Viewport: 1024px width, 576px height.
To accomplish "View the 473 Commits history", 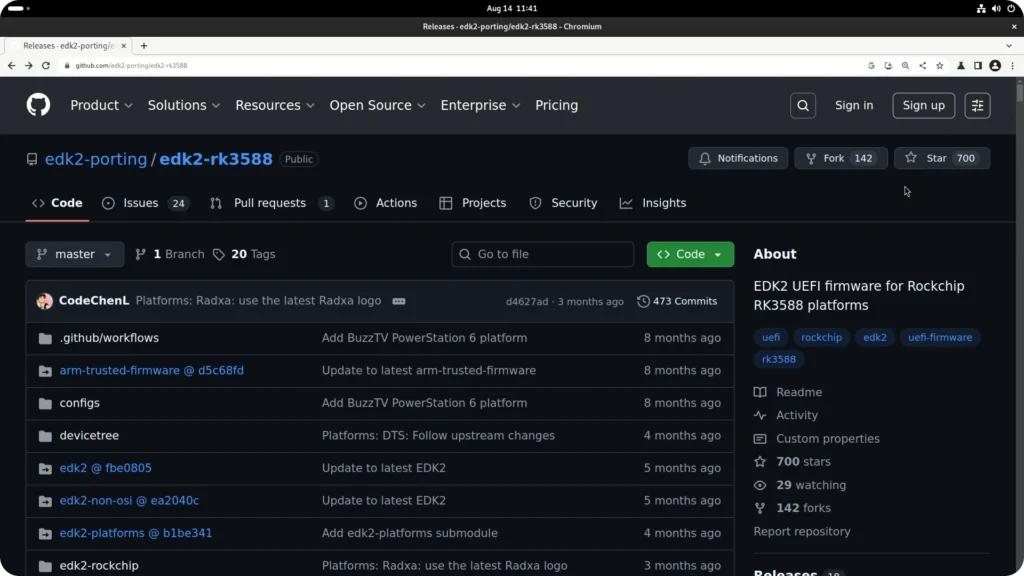I will click(x=677, y=301).
